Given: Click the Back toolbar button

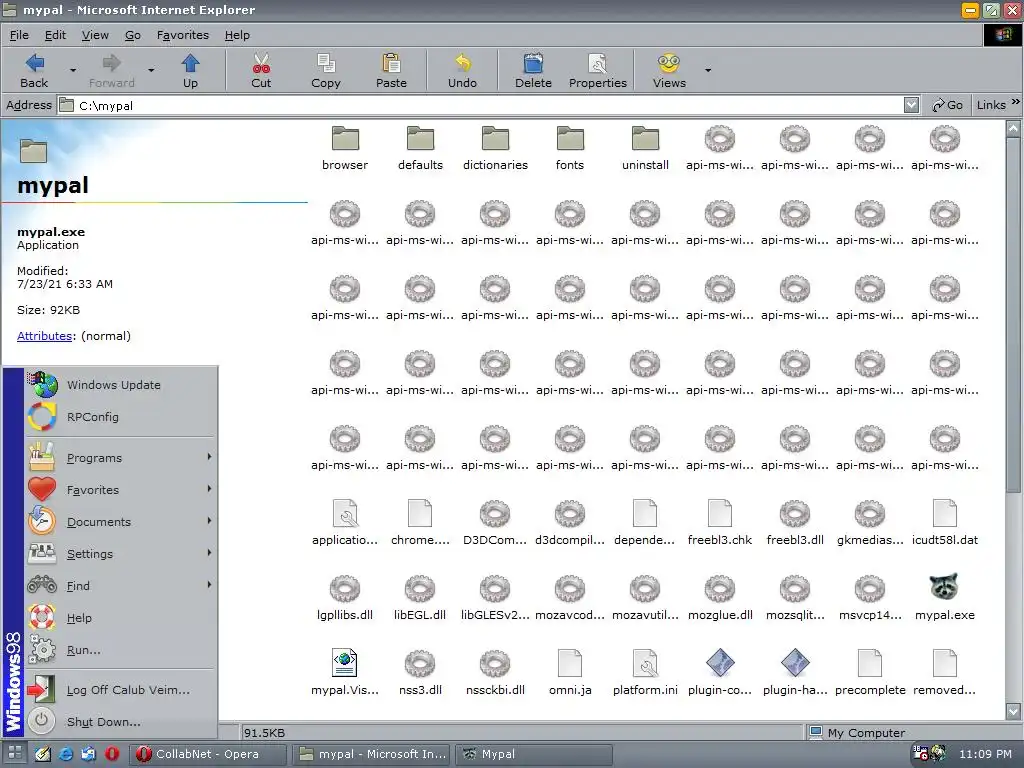Looking at the screenshot, I should point(34,71).
